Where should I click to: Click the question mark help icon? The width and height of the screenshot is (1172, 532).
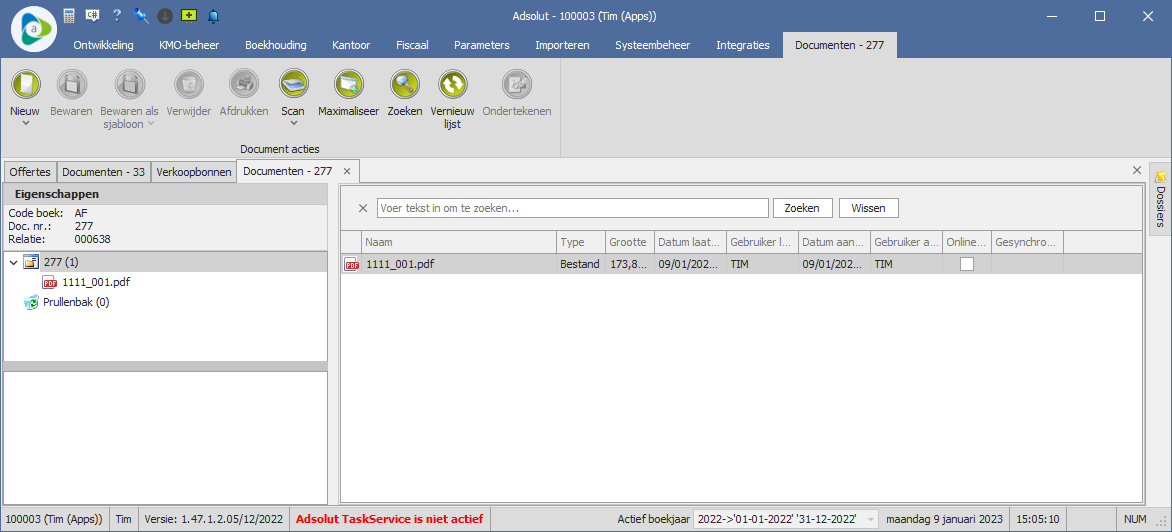(117, 16)
